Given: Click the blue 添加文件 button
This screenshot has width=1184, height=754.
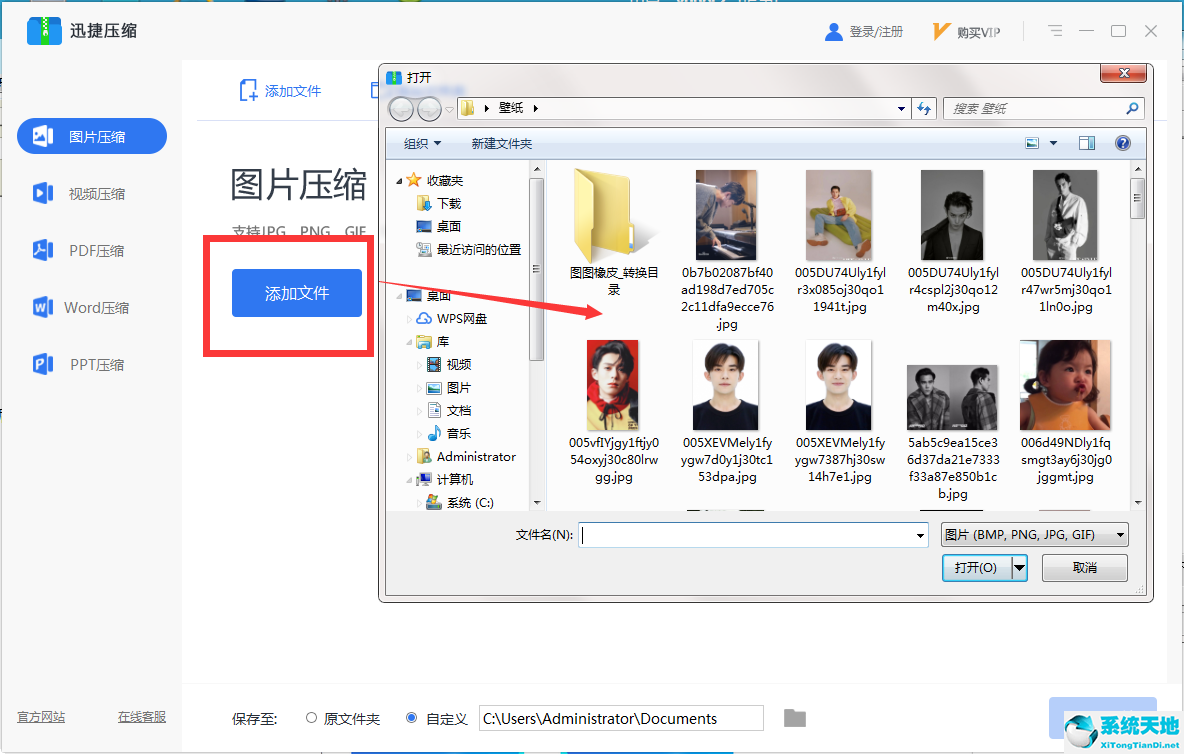Looking at the screenshot, I should [x=297, y=293].
